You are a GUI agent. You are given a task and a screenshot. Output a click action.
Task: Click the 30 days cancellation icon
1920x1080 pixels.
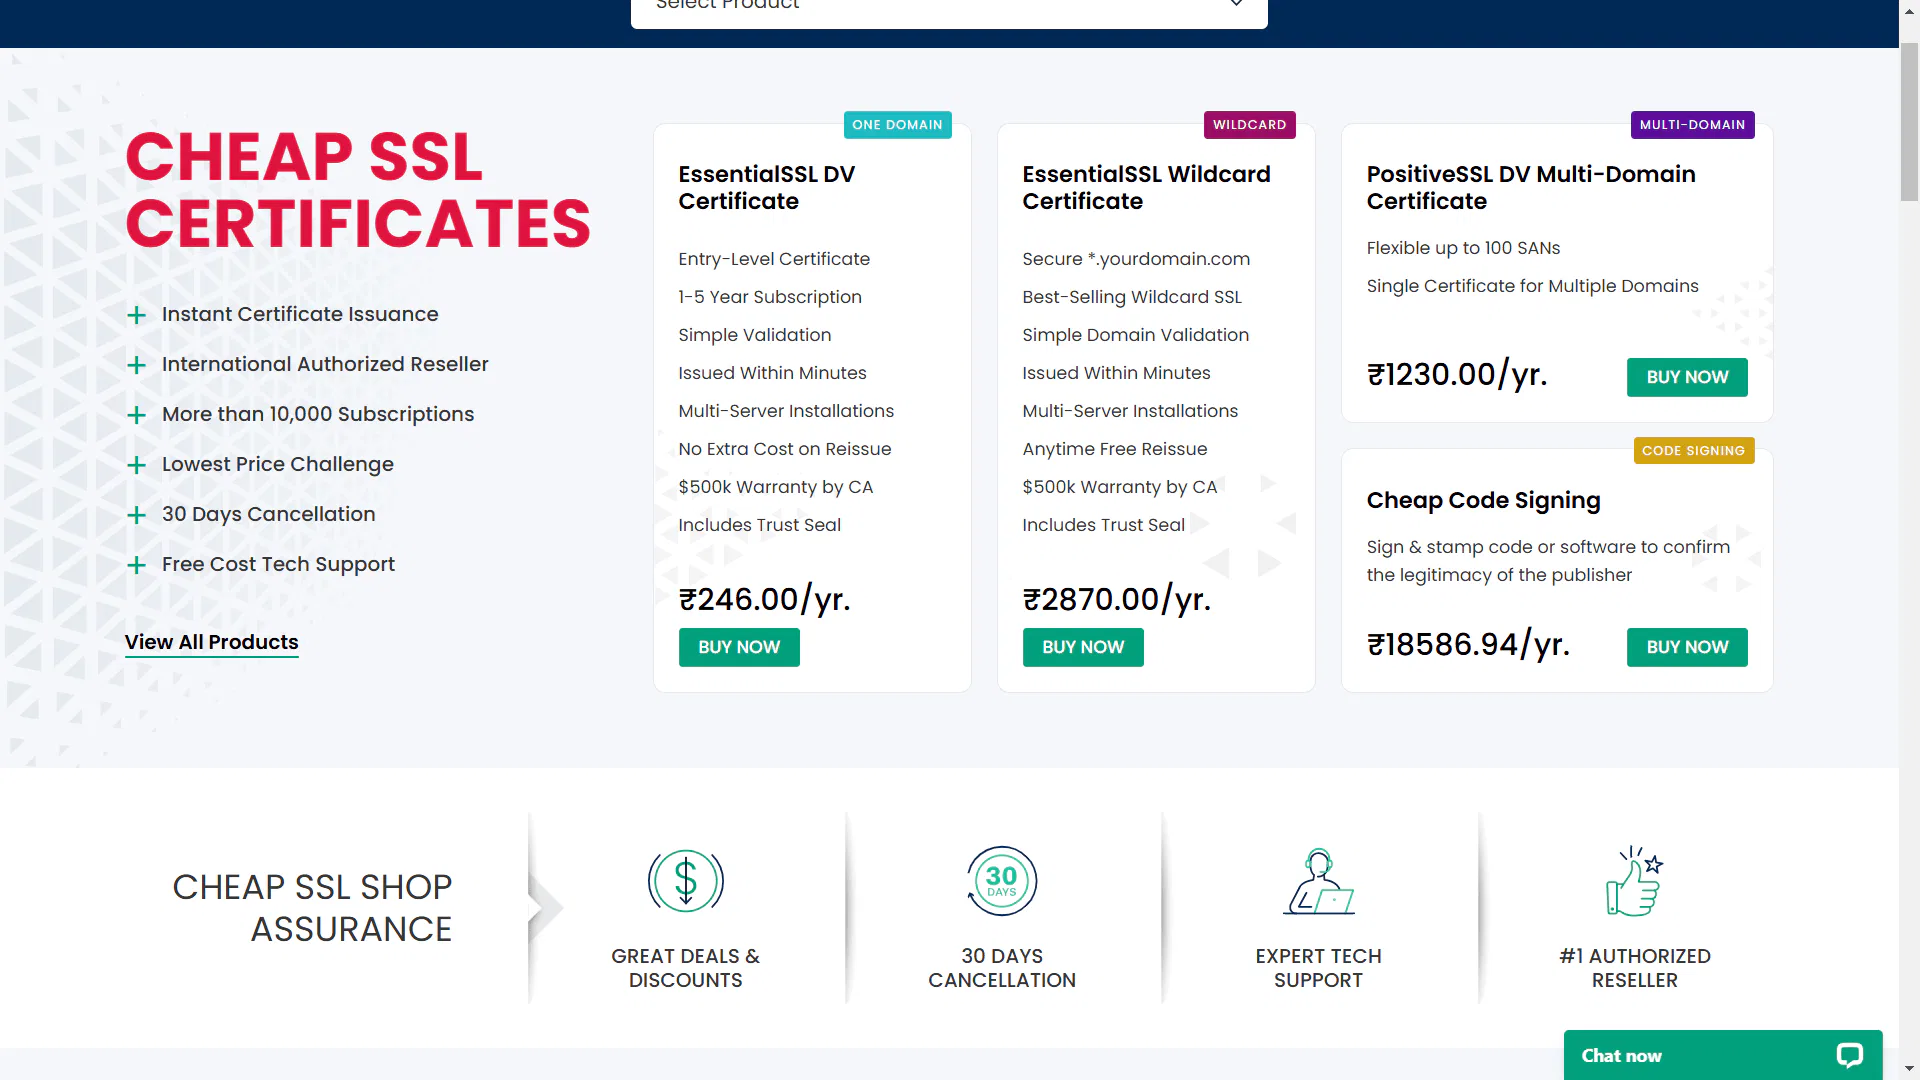[x=1001, y=881]
